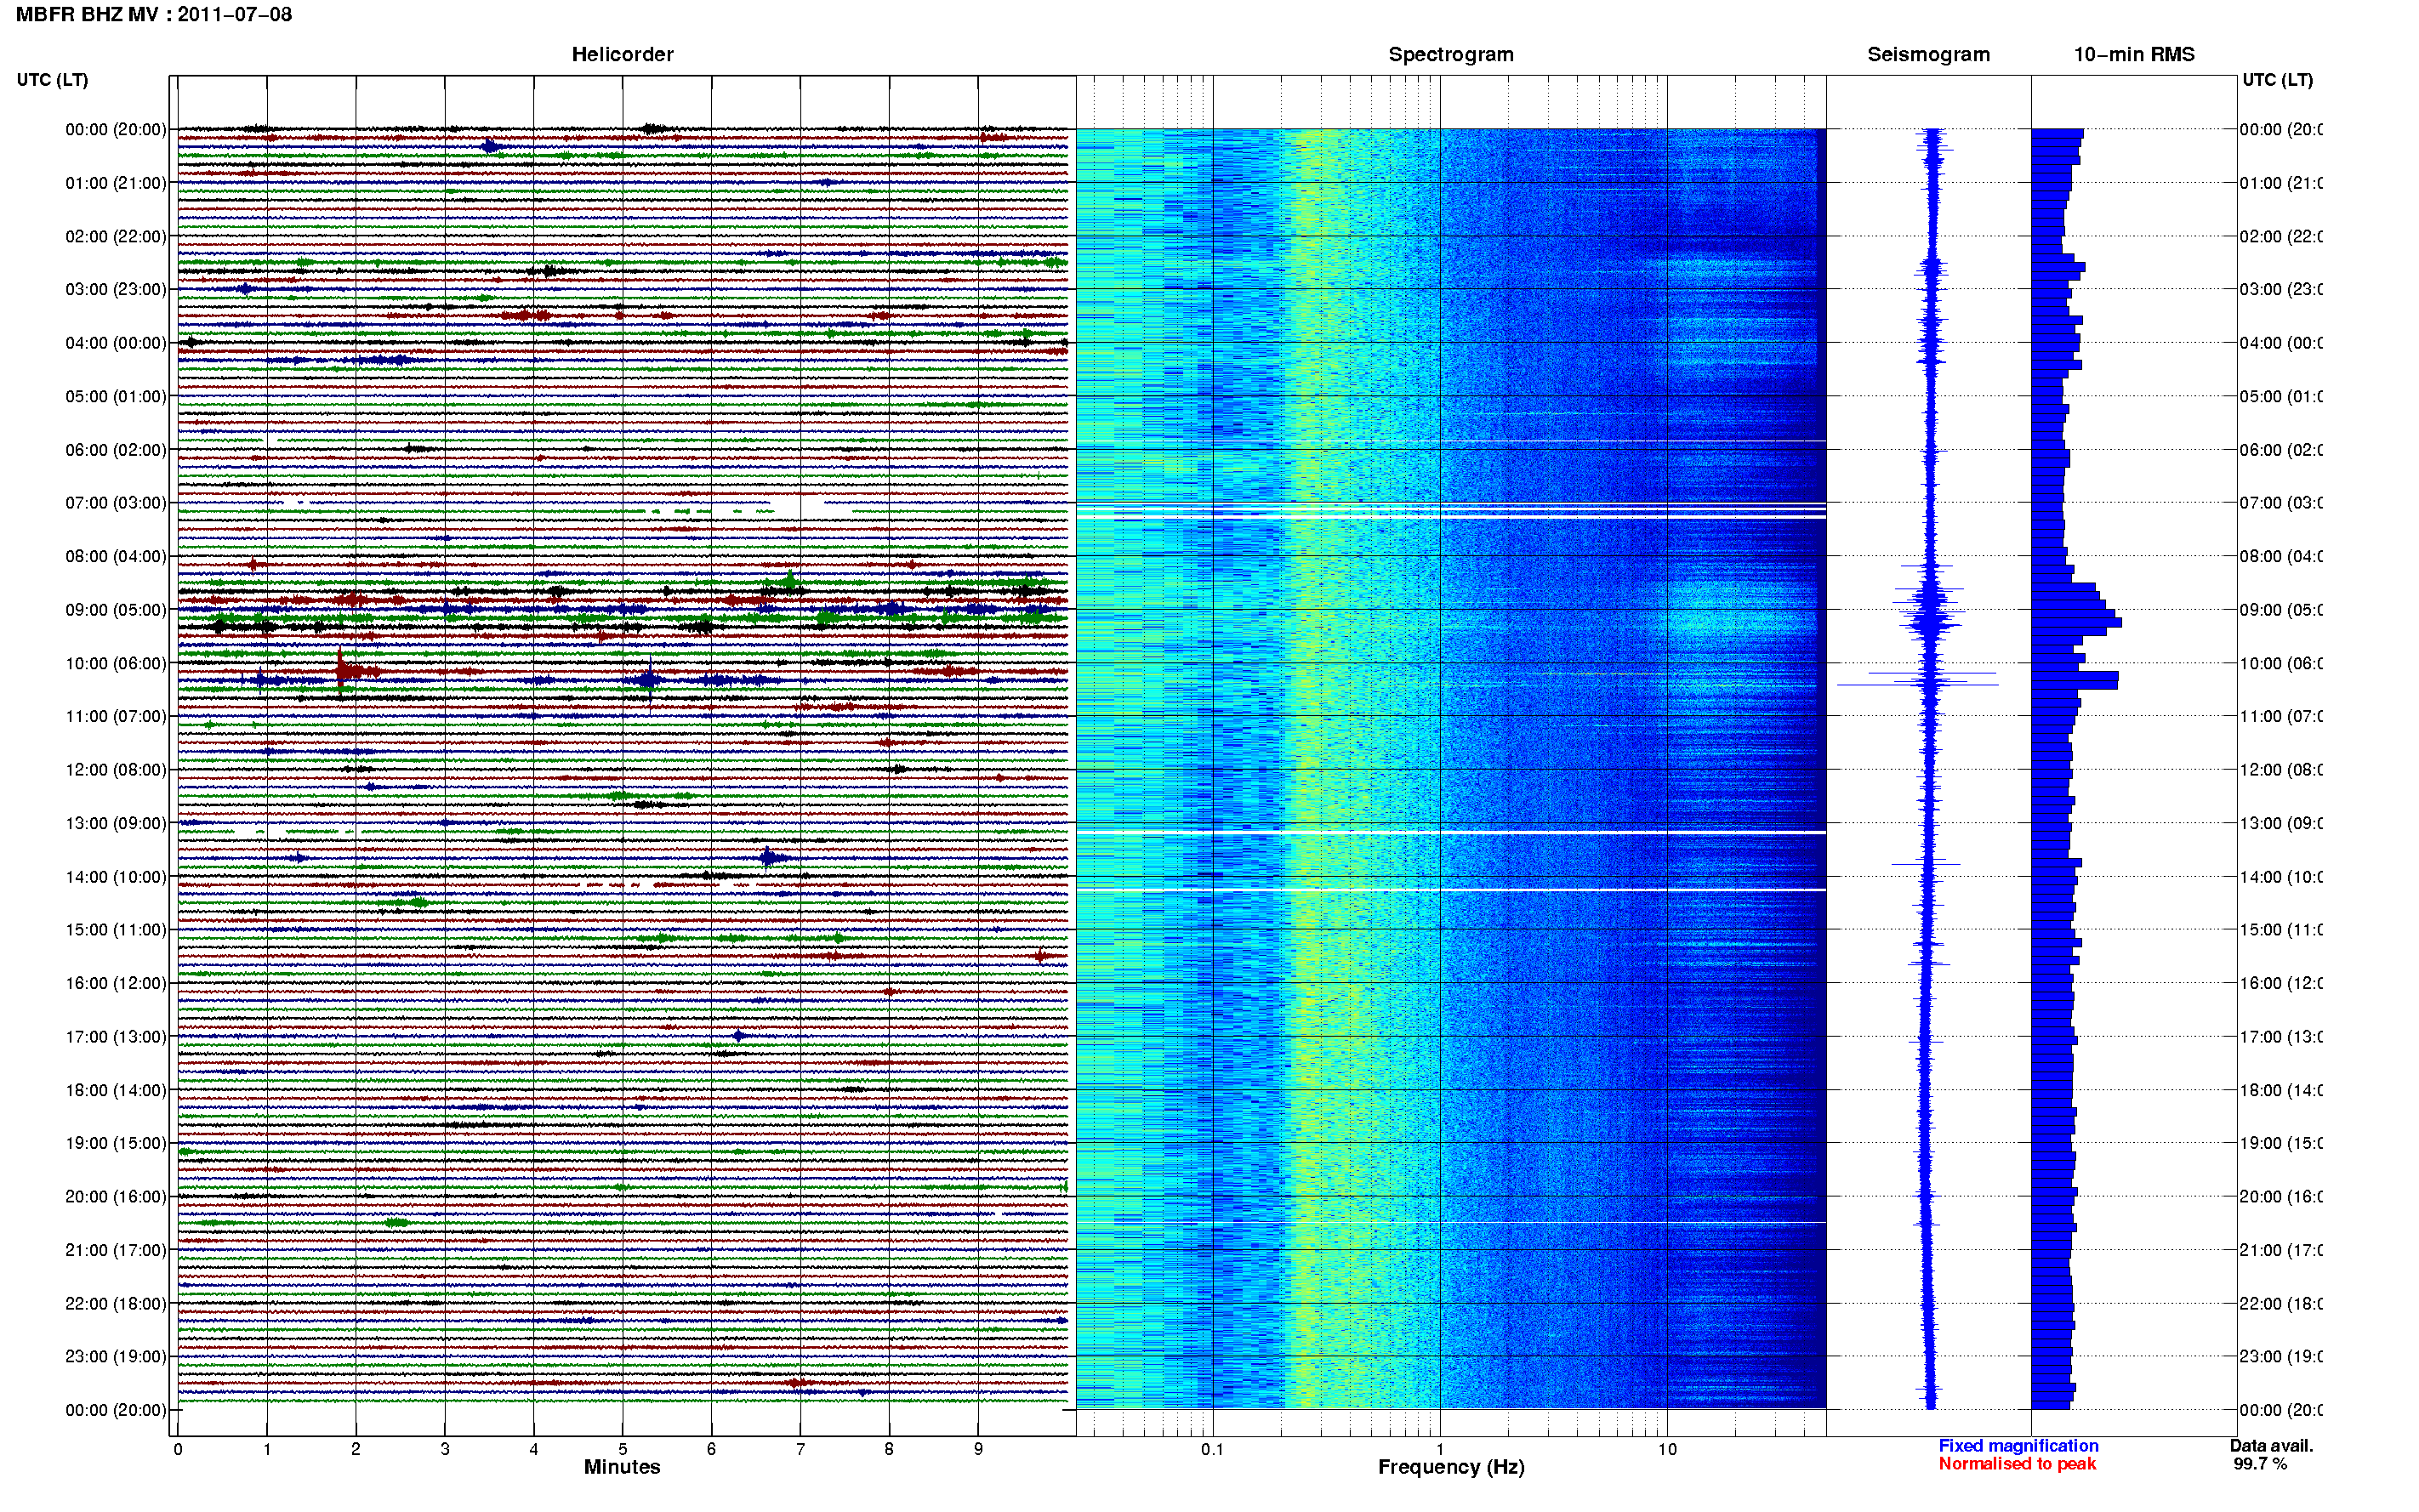2419x1512 pixels.
Task: Click left axis label '04:00 (00:00)'
Action: point(116,343)
